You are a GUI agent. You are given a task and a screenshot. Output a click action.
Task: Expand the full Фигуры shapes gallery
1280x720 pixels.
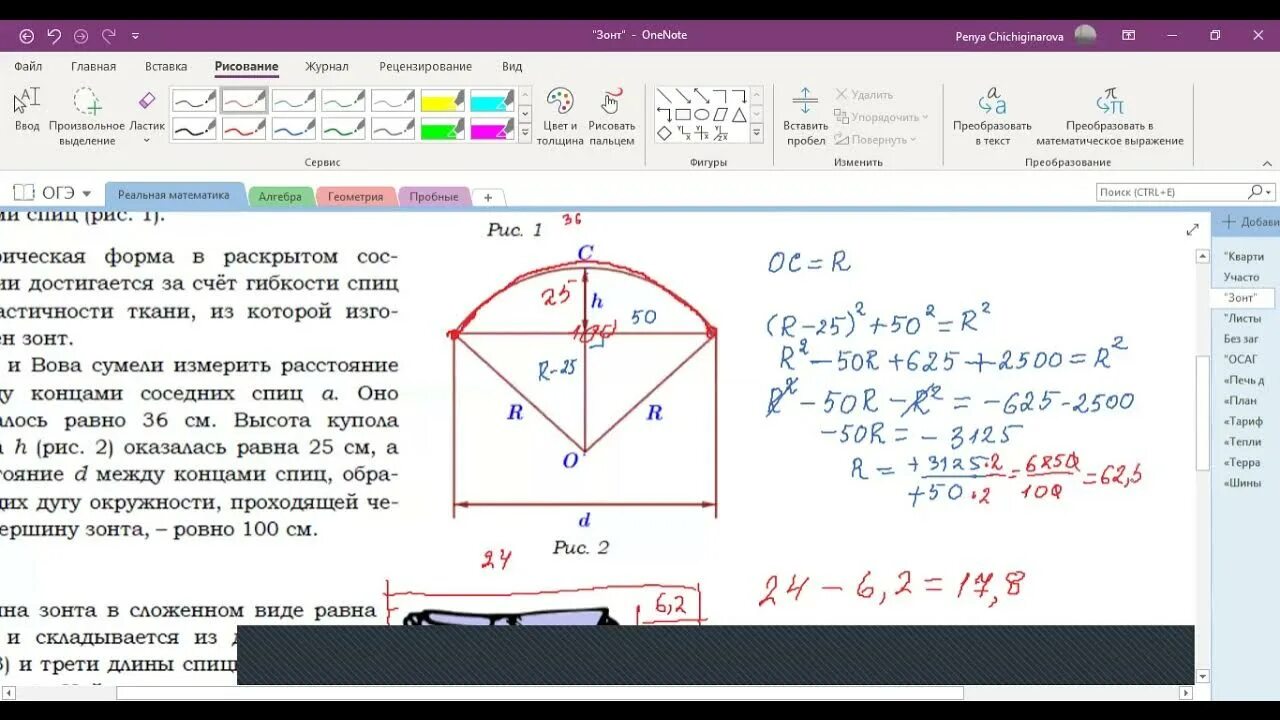[757, 133]
